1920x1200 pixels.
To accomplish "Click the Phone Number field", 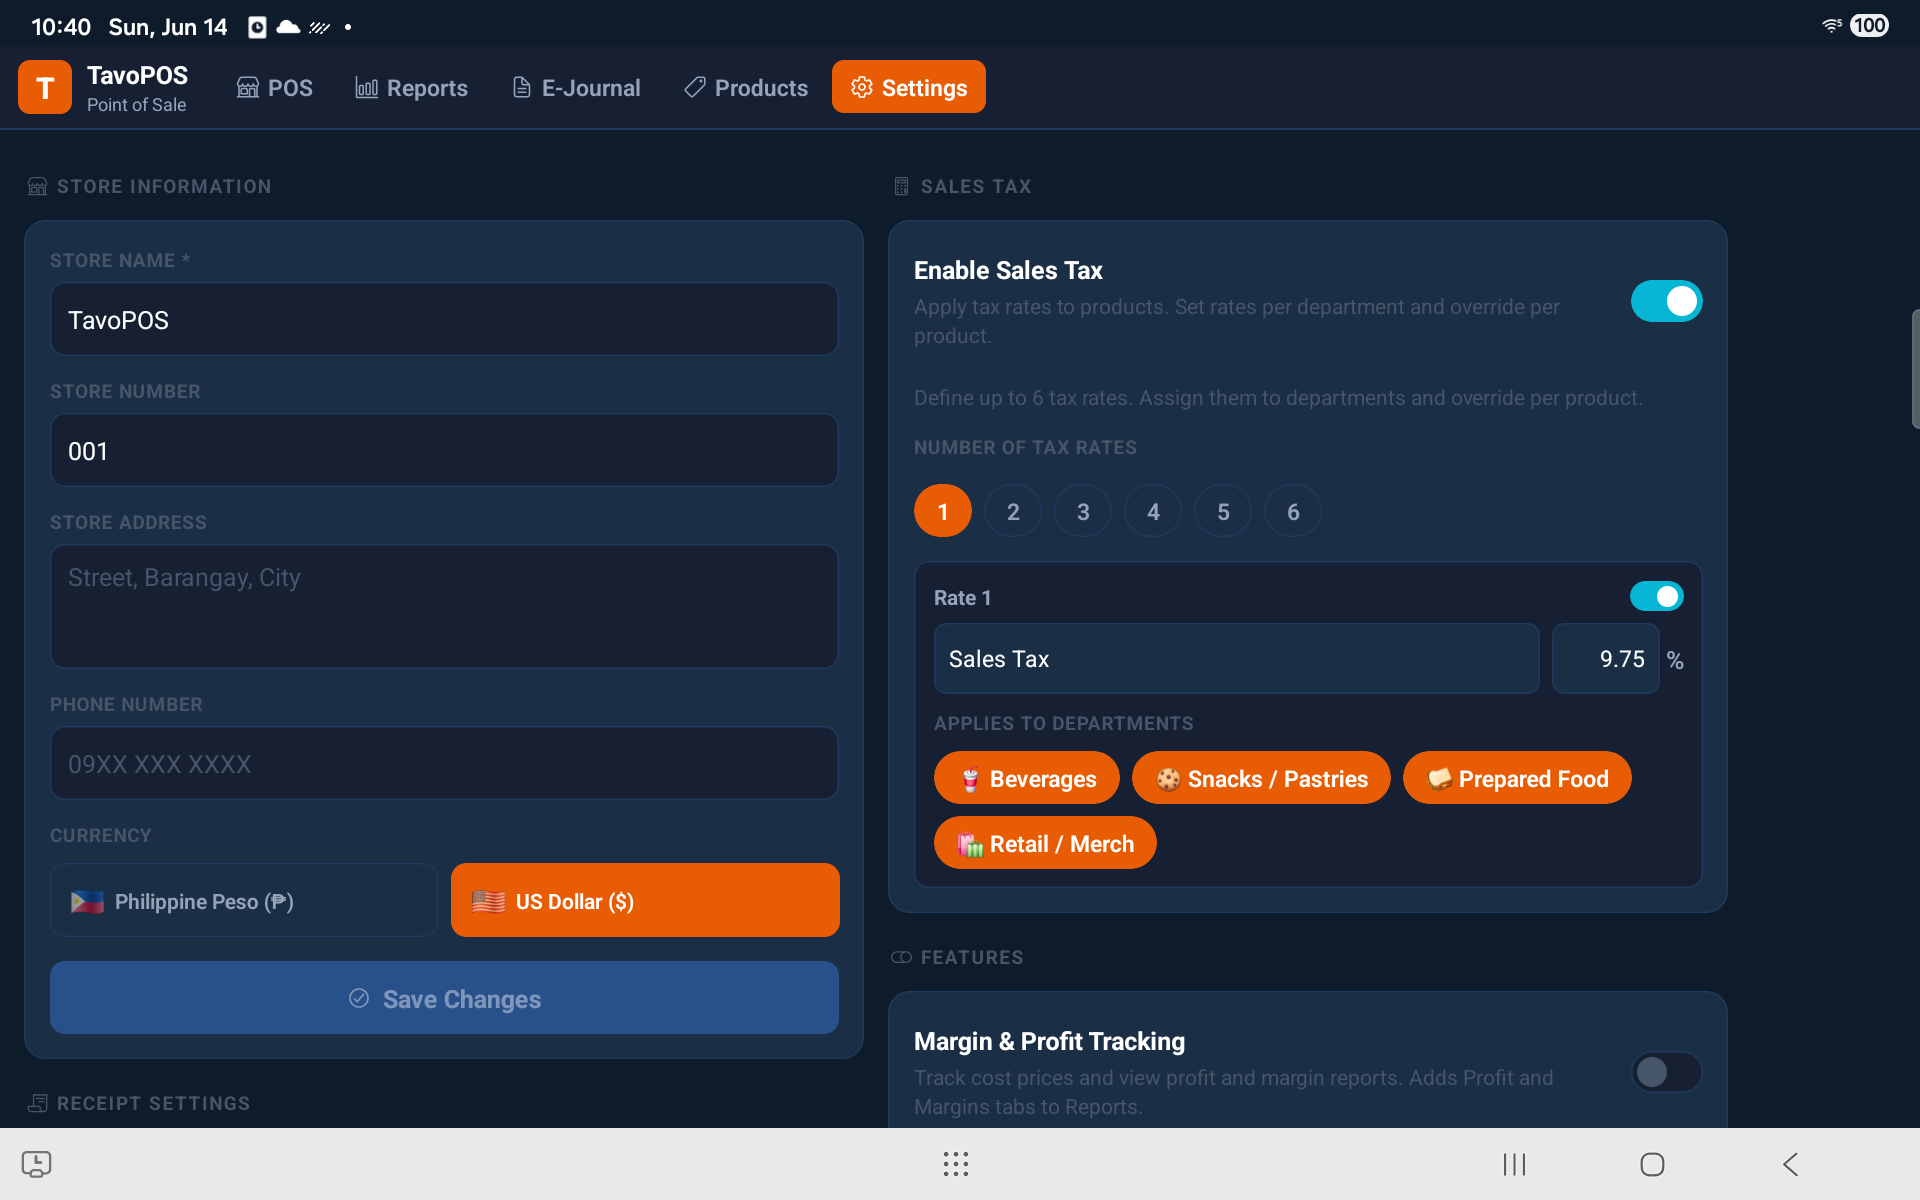I will 444,763.
